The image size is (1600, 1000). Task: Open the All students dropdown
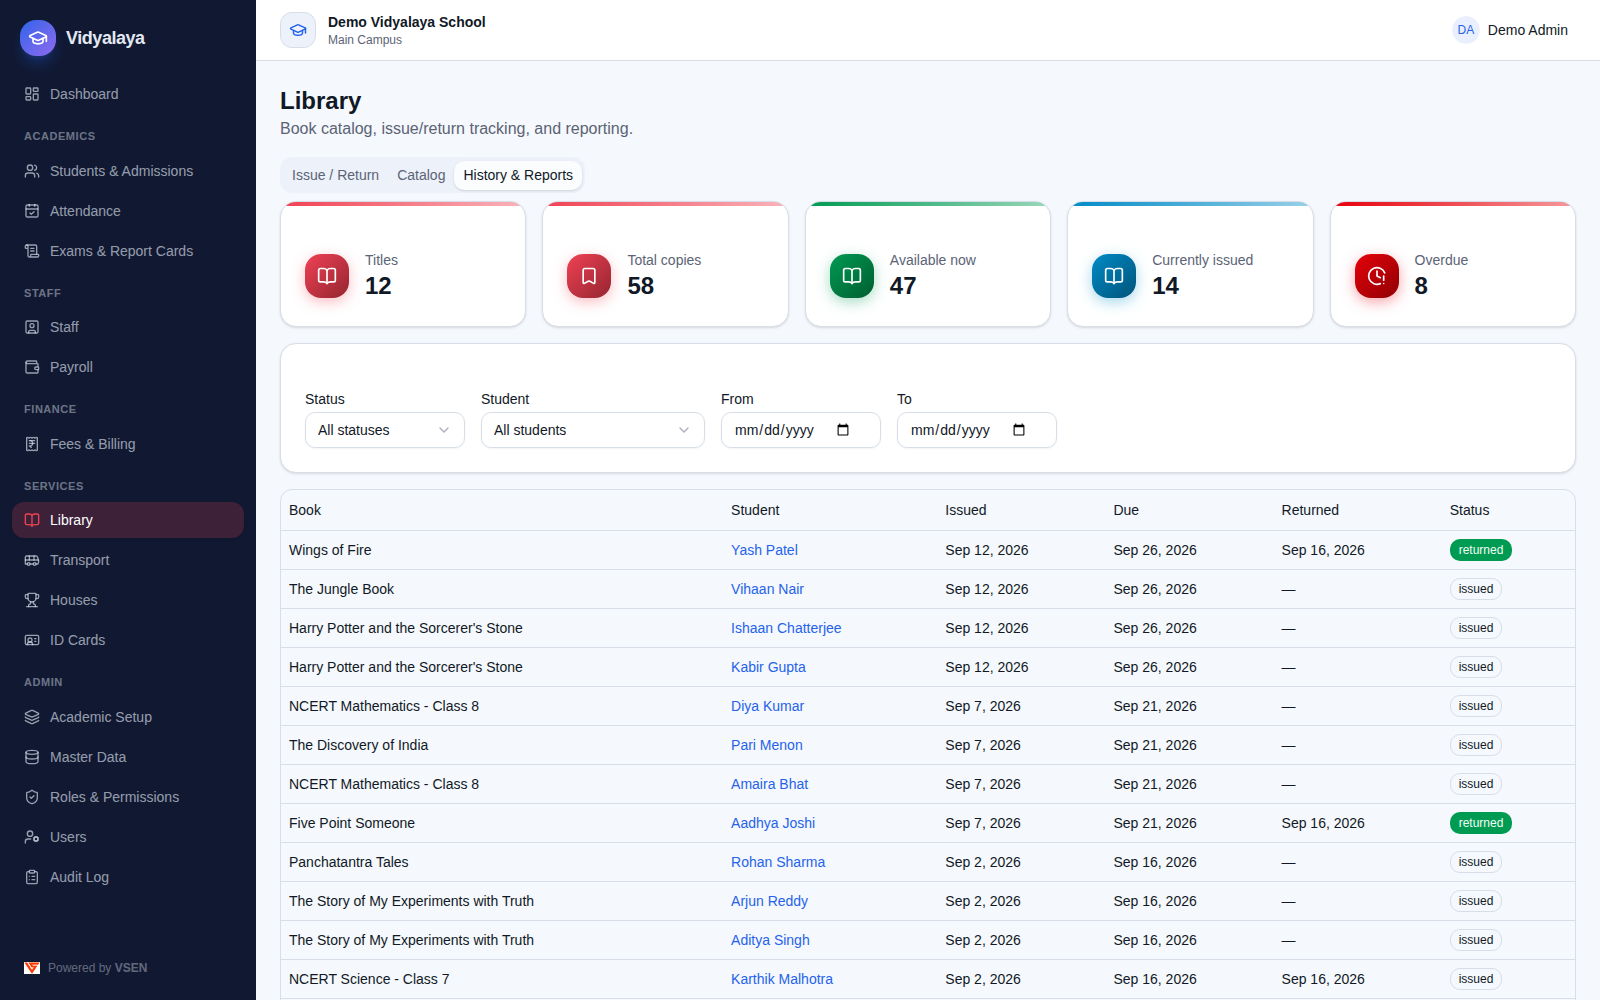[x=593, y=430]
